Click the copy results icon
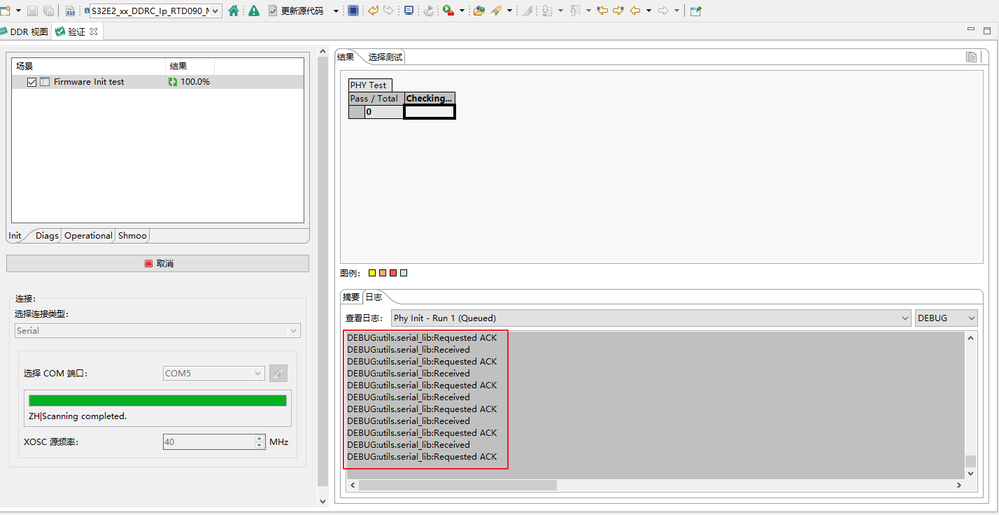The image size is (999, 515). [x=971, y=57]
